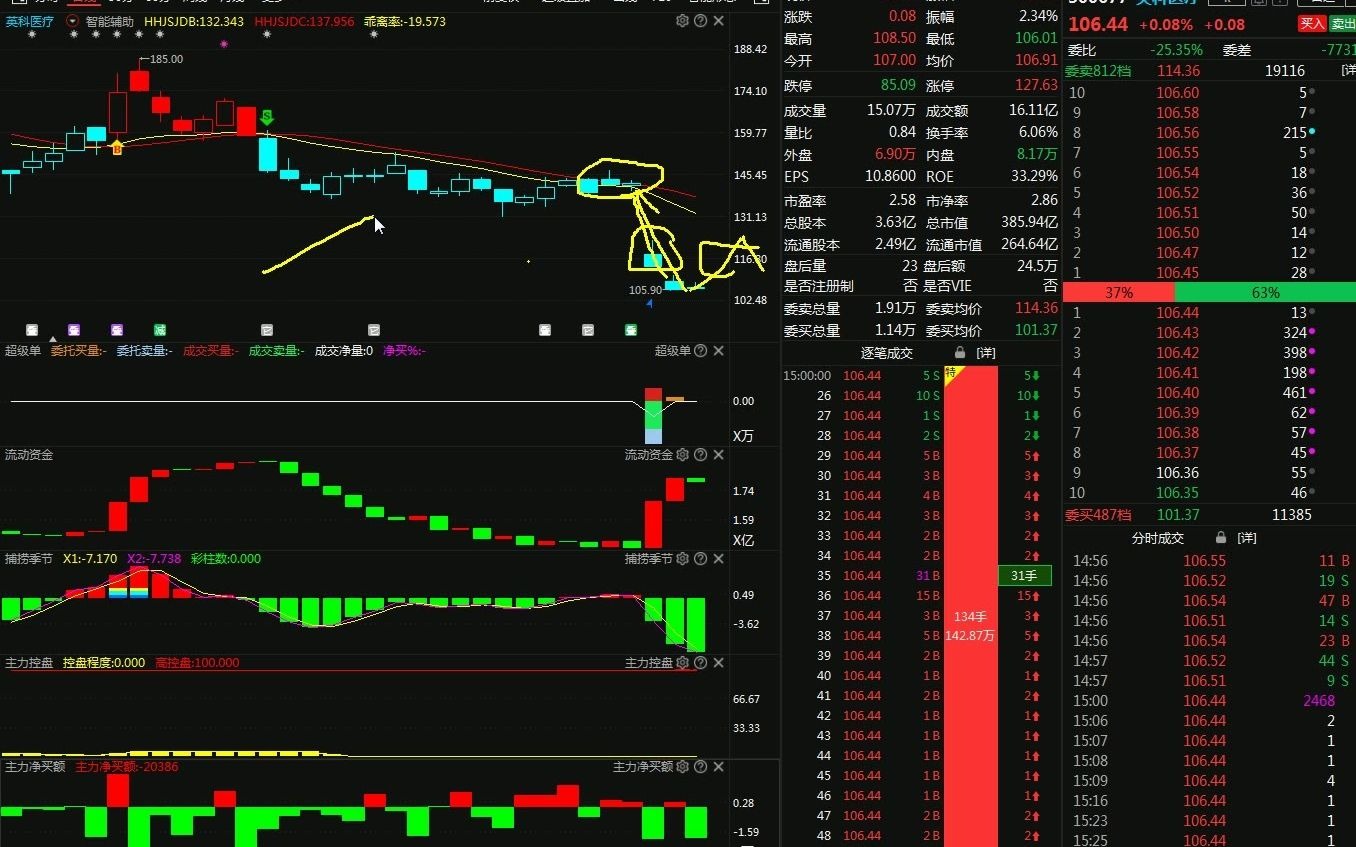1356x847 pixels.
Task: Click the 134手 142.87万 big order block
Action: point(970,626)
